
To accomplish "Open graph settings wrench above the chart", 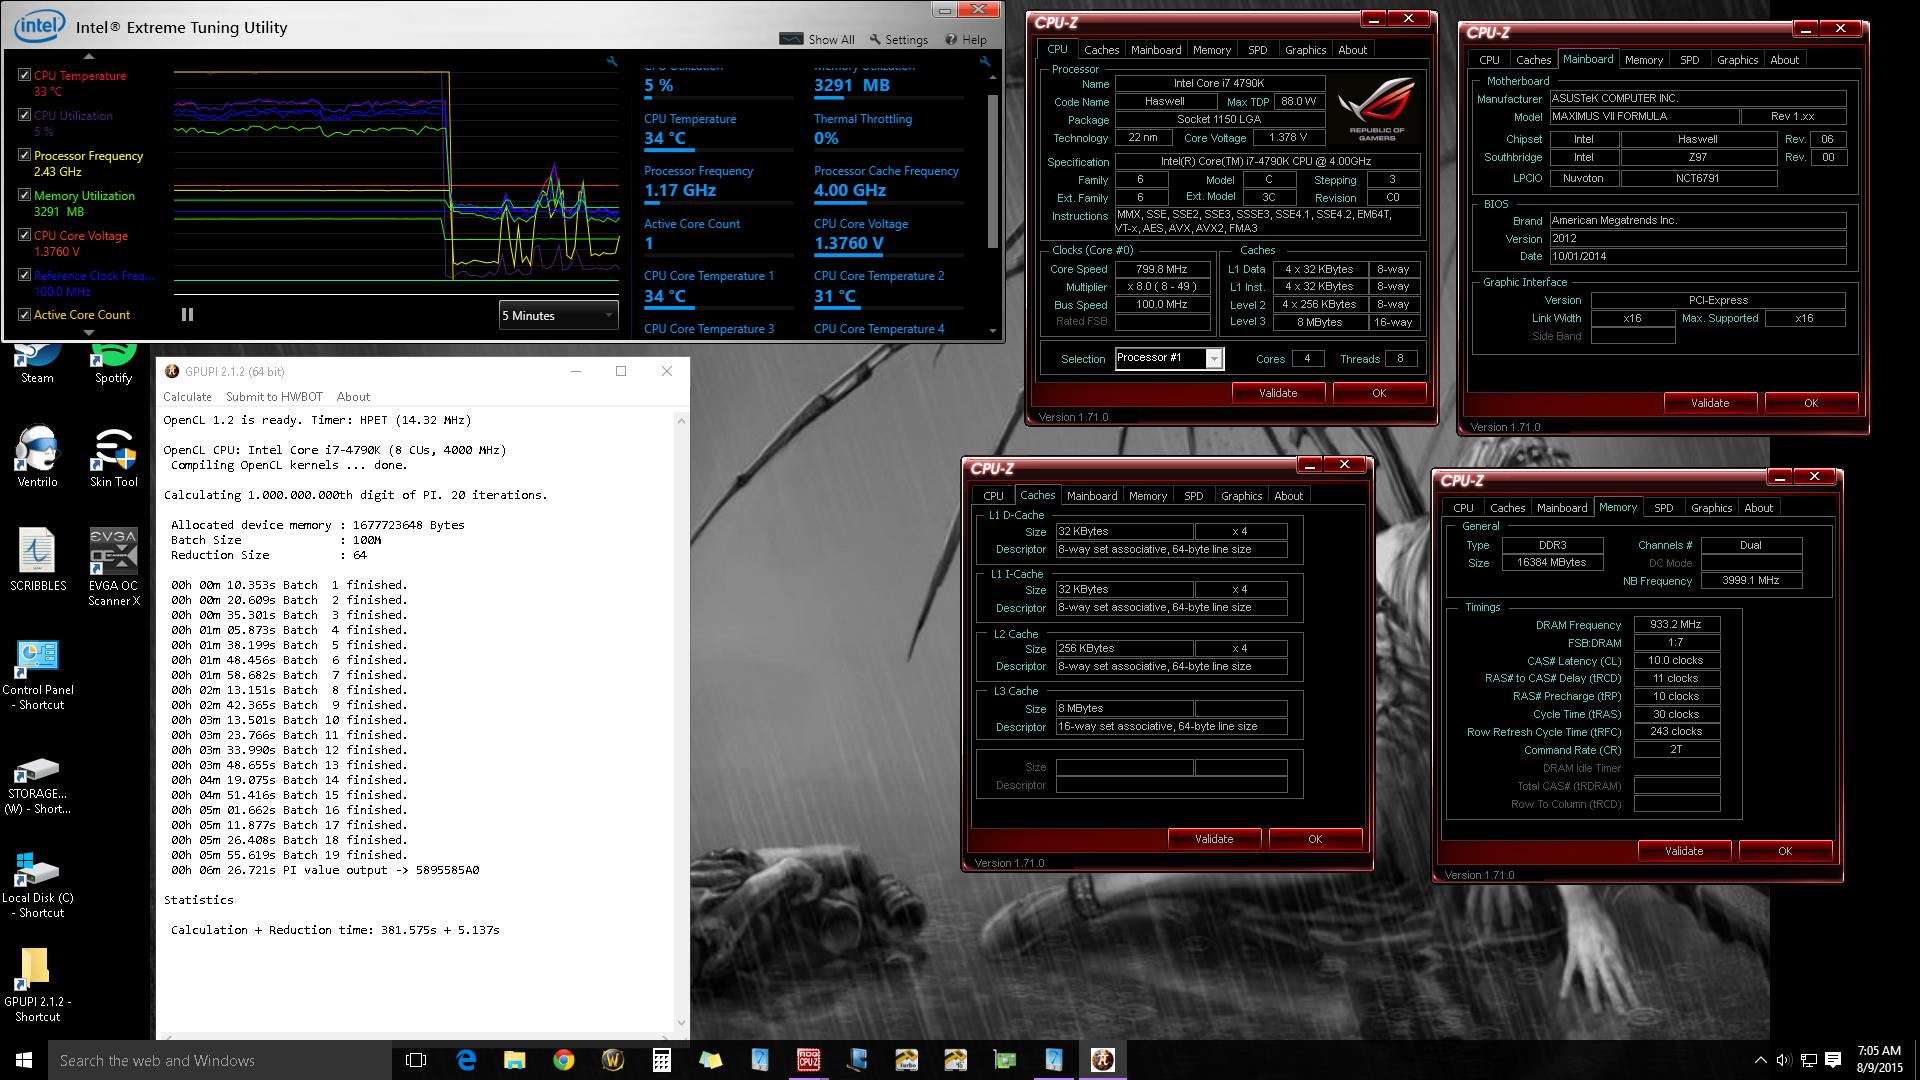I will pyautogui.click(x=612, y=62).
